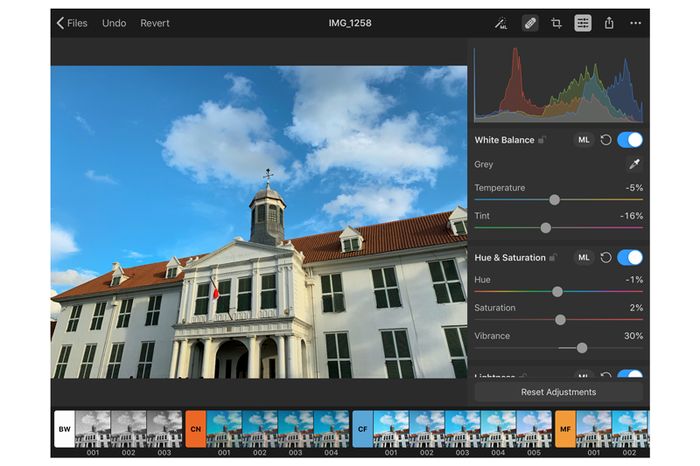
Task: Apply ML to White Balance
Action: (583, 140)
